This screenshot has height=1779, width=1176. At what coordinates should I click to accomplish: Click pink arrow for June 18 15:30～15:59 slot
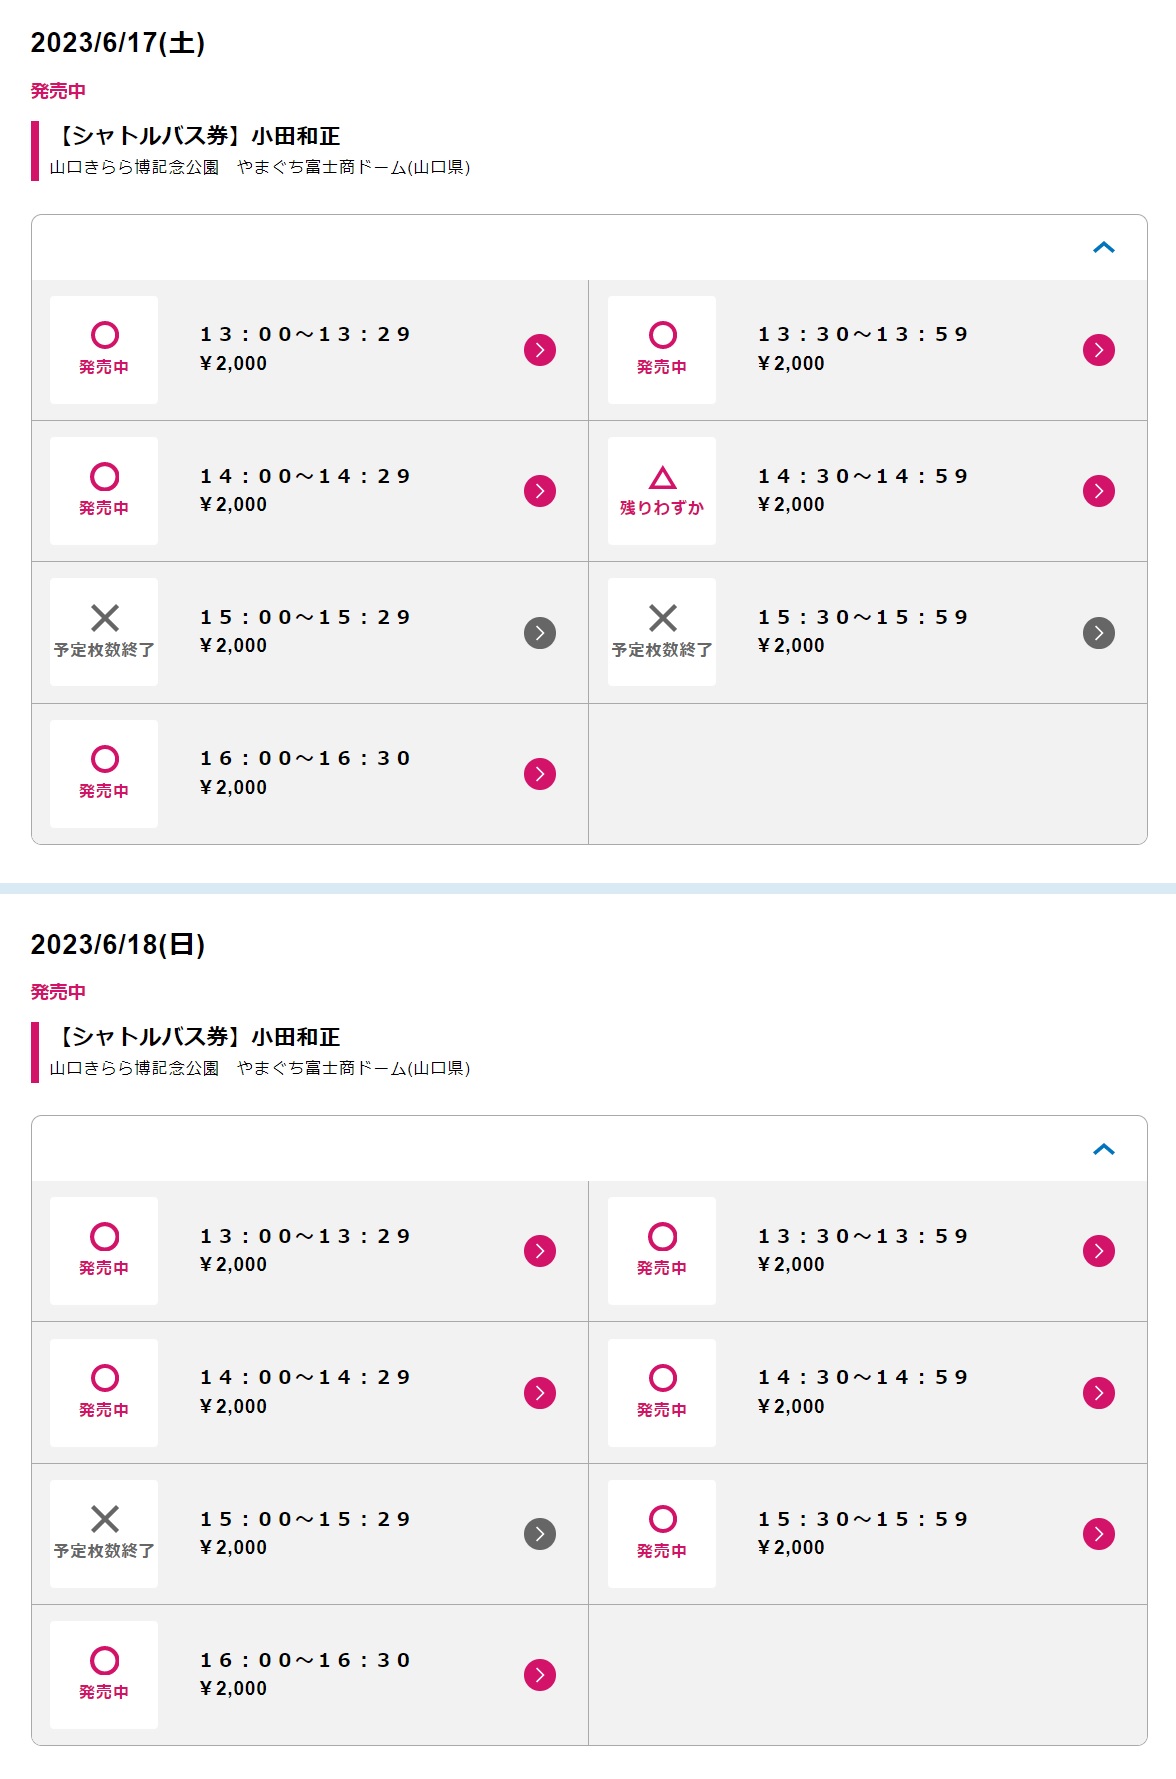click(1099, 1534)
